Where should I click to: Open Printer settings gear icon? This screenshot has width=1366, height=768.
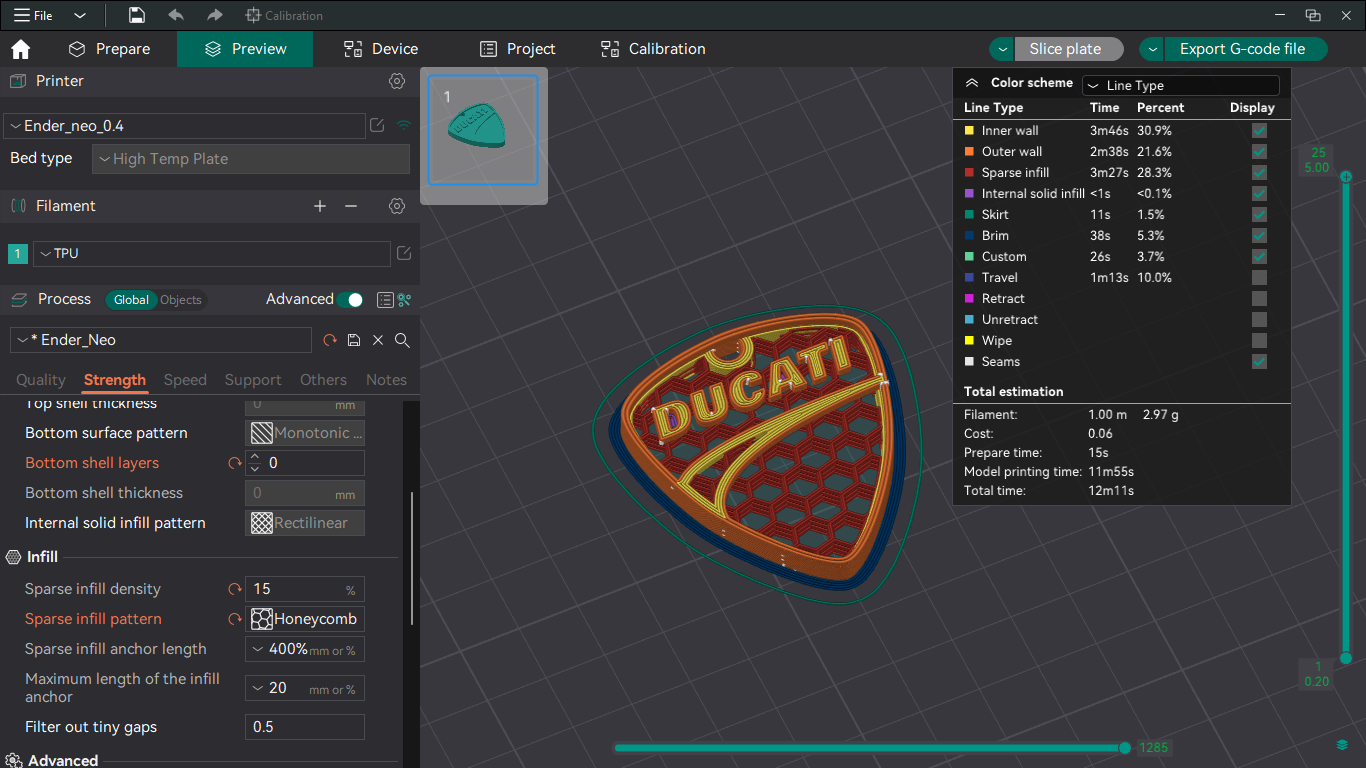397,81
